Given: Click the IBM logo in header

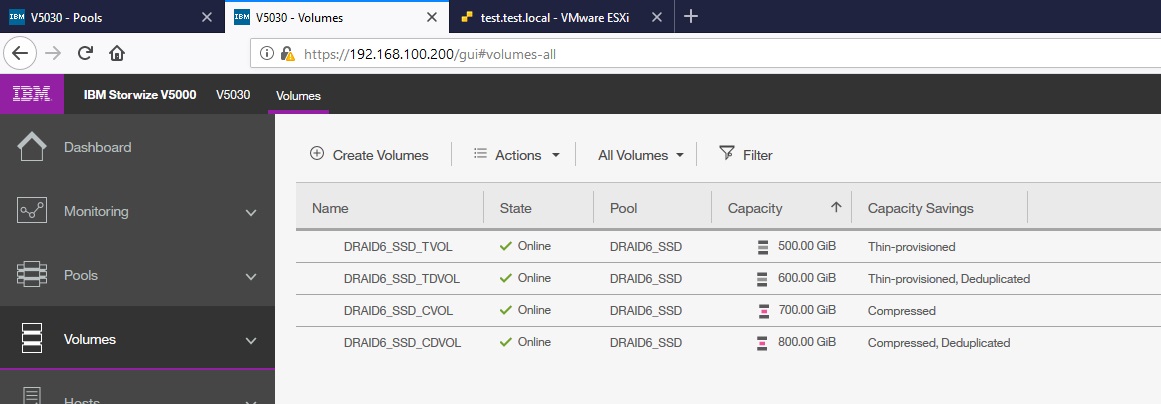Looking at the screenshot, I should [34, 95].
